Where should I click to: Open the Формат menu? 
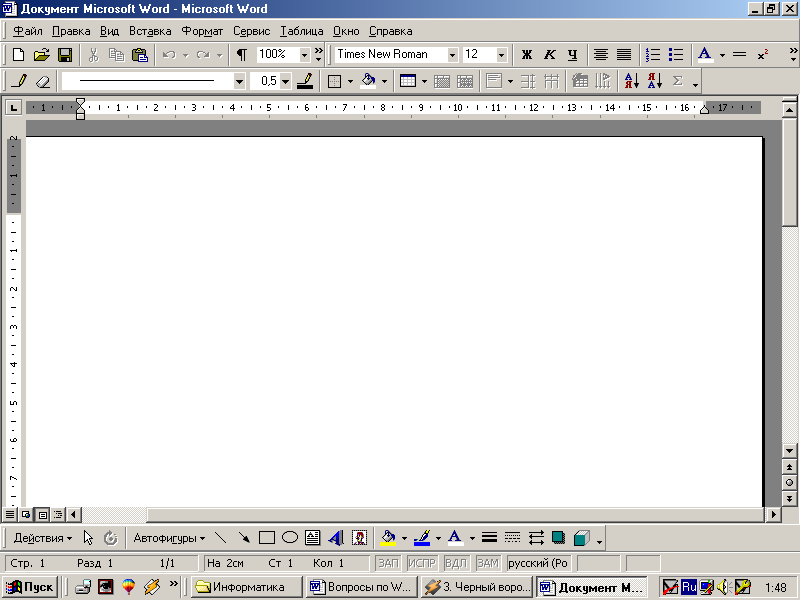(202, 31)
